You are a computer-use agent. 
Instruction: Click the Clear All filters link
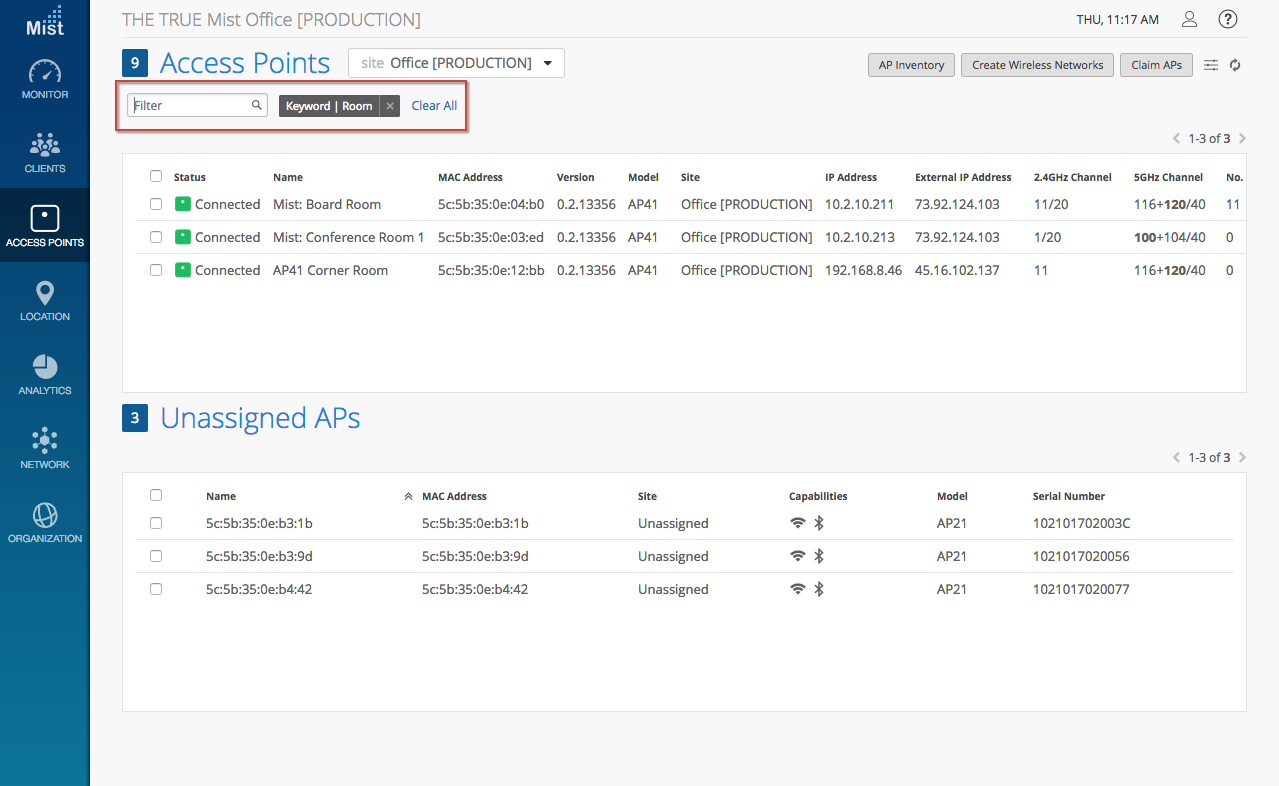coord(434,106)
